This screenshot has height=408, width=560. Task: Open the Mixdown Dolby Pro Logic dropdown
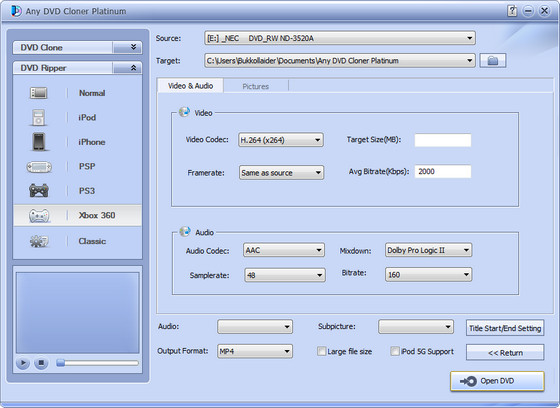tap(428, 250)
